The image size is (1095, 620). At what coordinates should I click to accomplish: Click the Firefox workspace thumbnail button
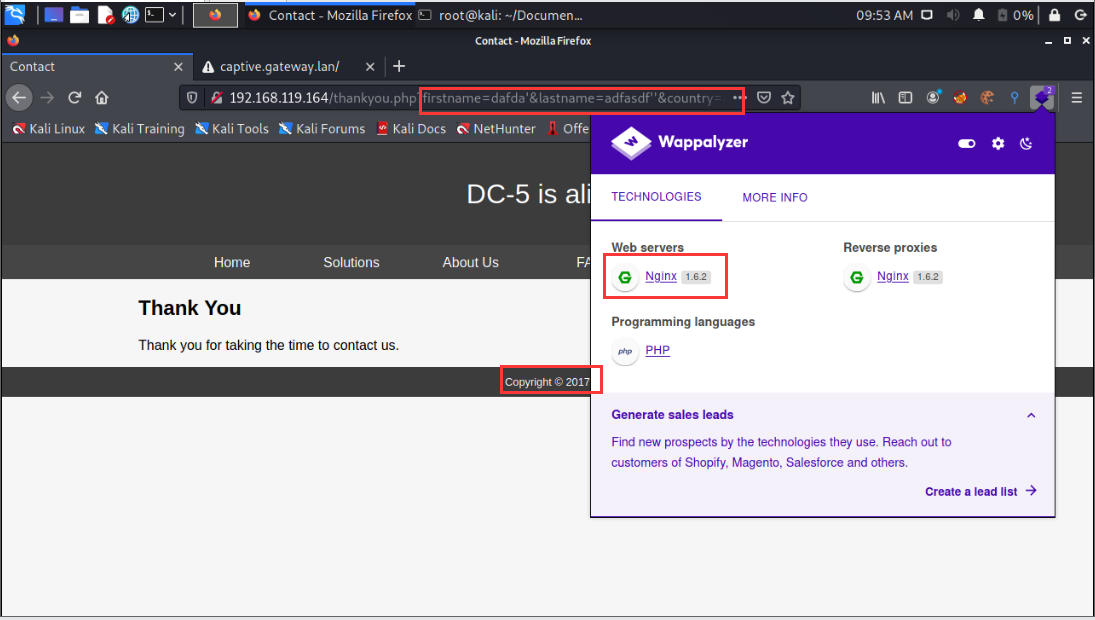(x=215, y=15)
